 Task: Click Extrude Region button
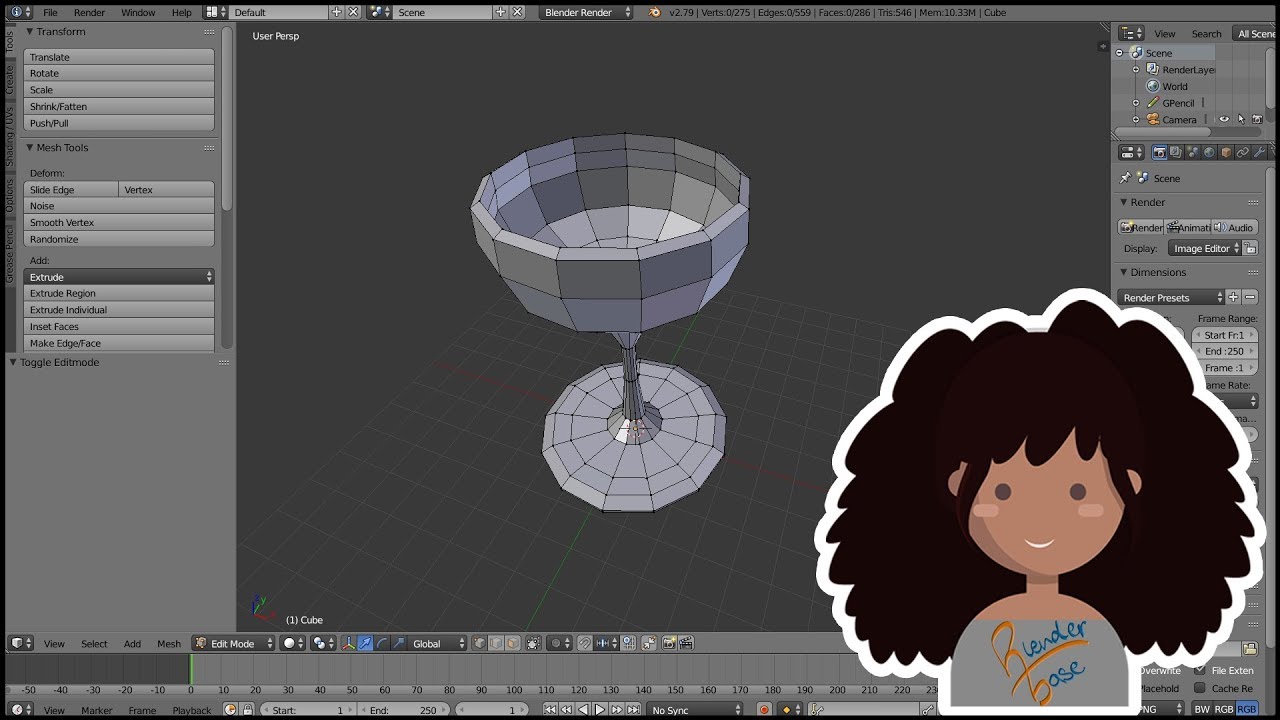click(x=119, y=293)
